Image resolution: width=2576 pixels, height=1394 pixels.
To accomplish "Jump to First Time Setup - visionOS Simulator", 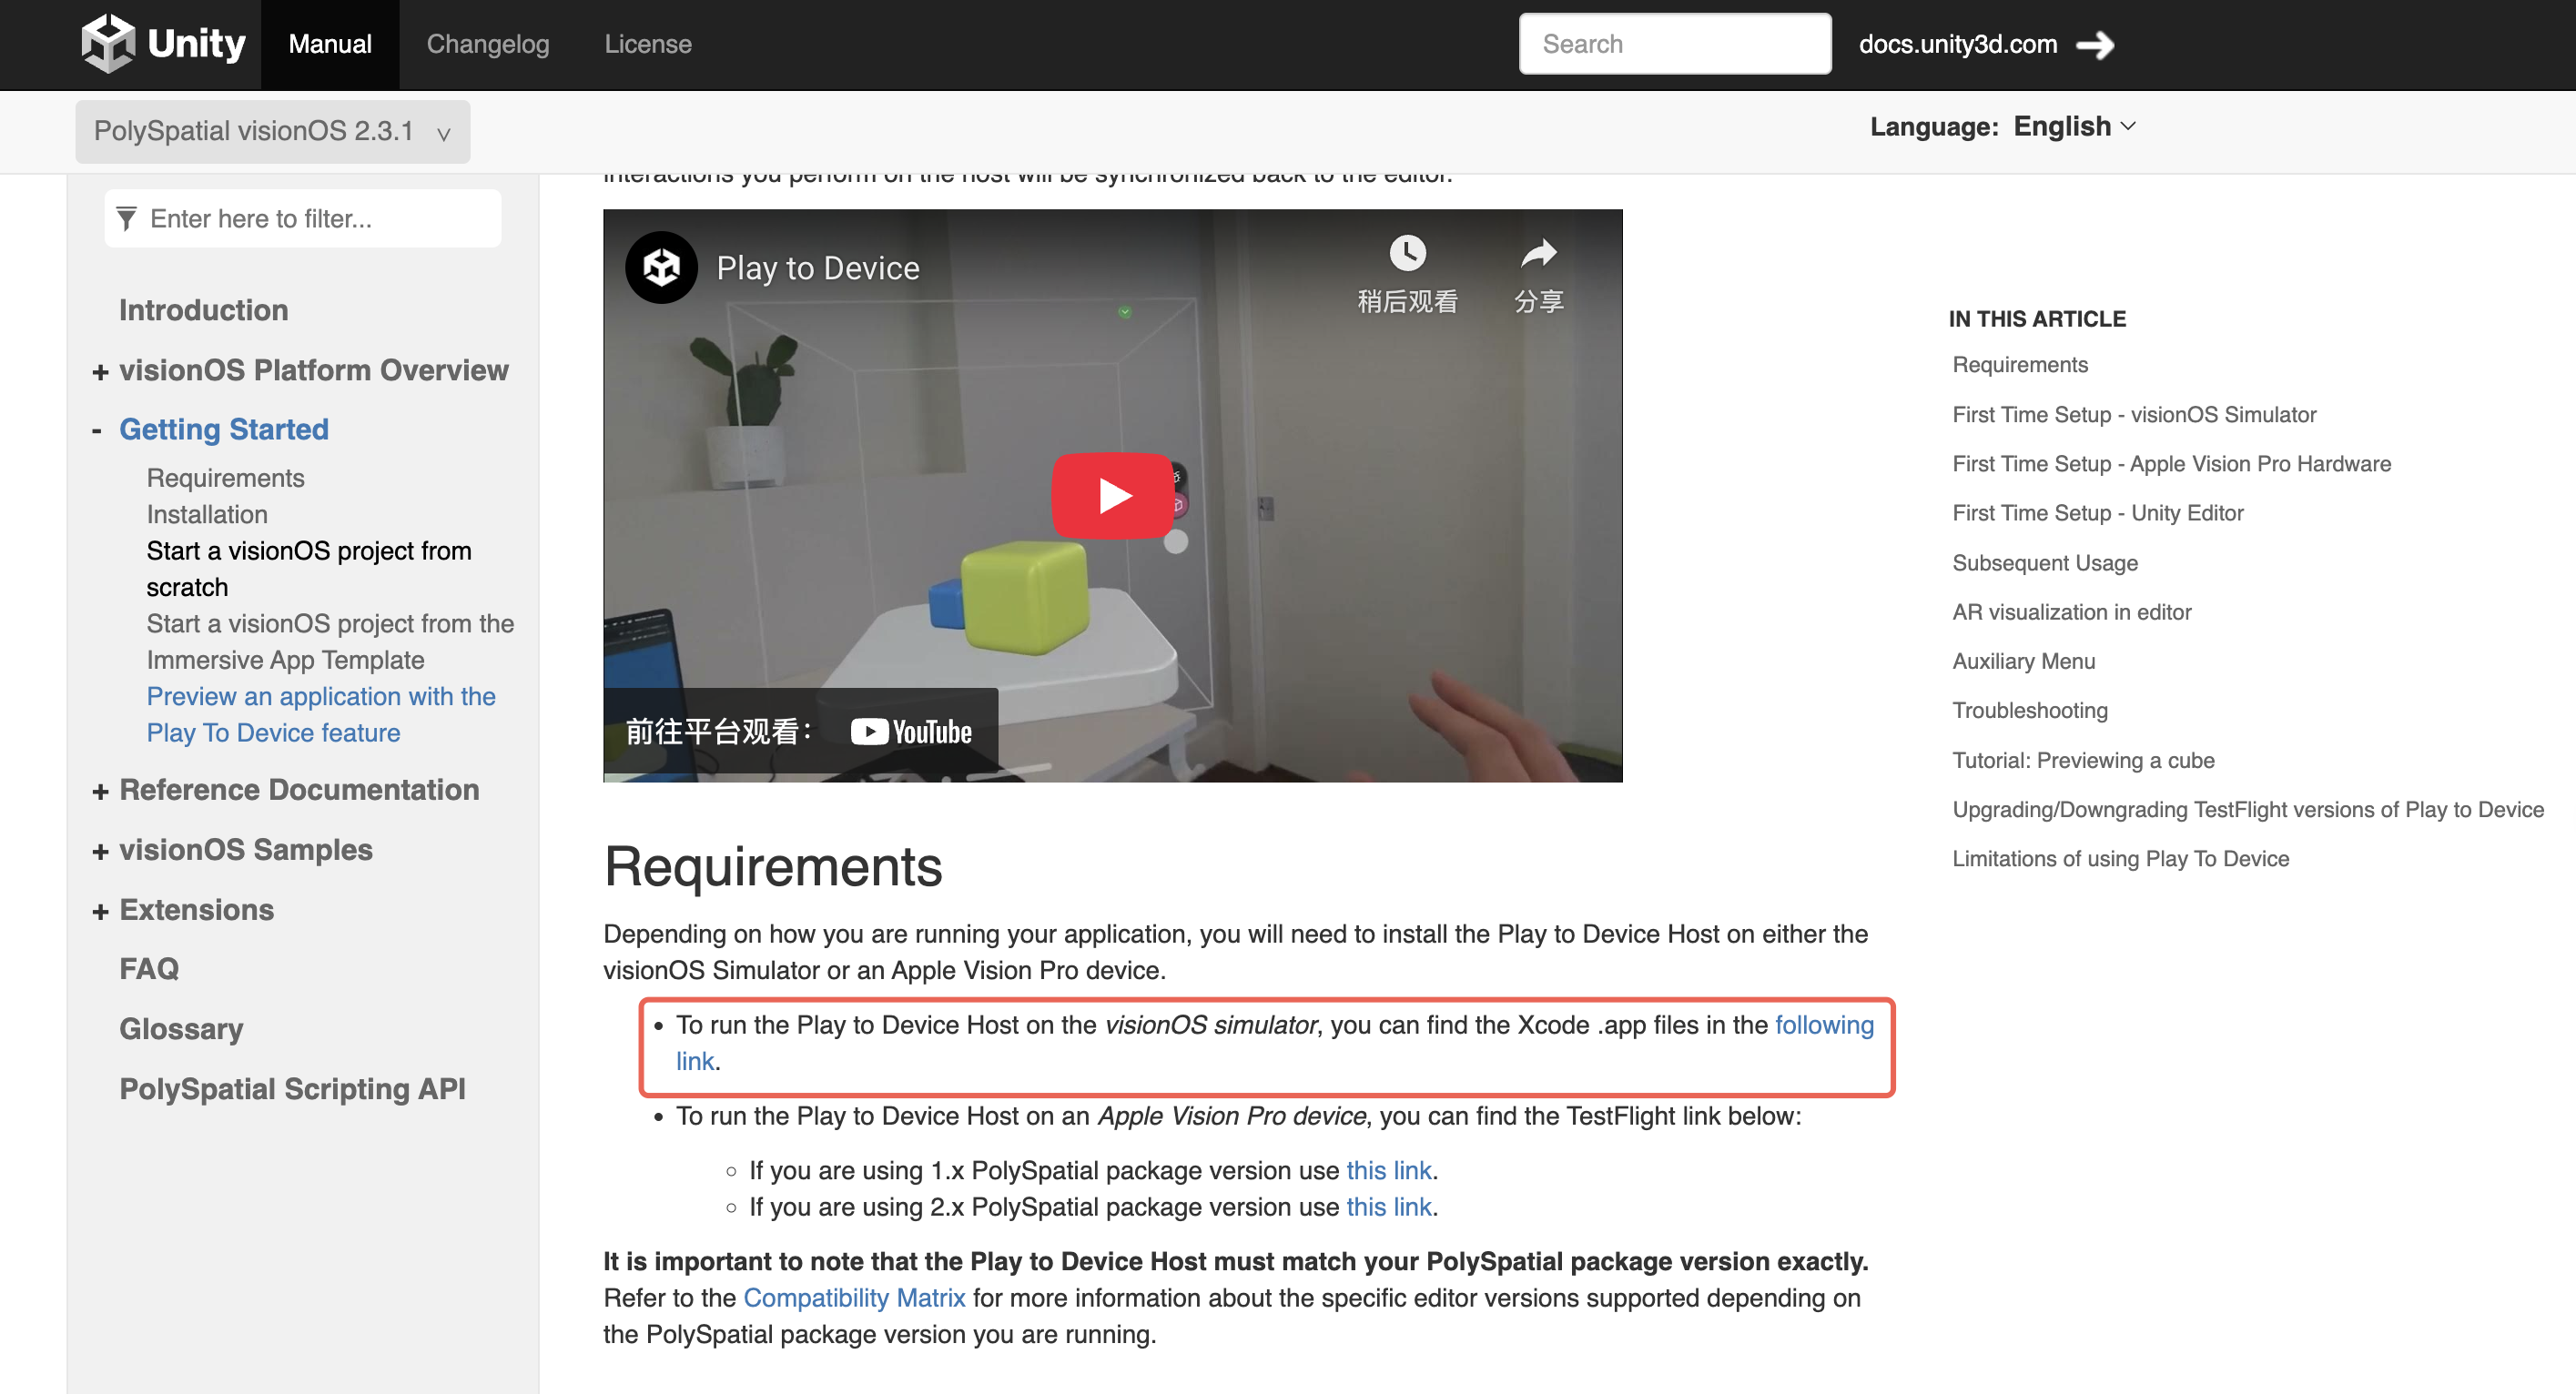I will click(x=2134, y=415).
